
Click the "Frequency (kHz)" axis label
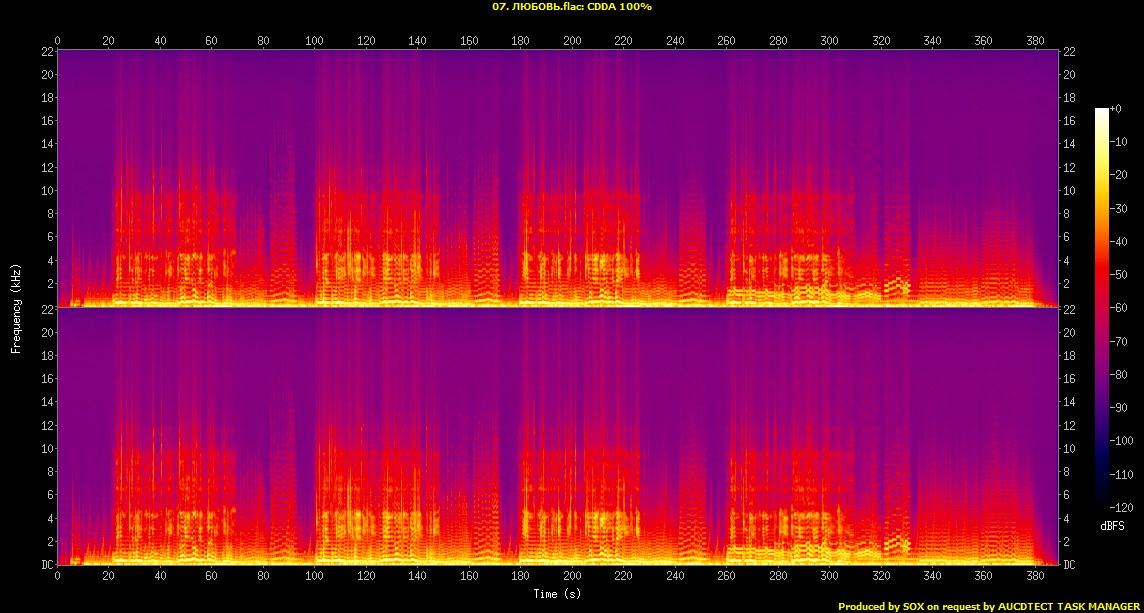tap(15, 307)
